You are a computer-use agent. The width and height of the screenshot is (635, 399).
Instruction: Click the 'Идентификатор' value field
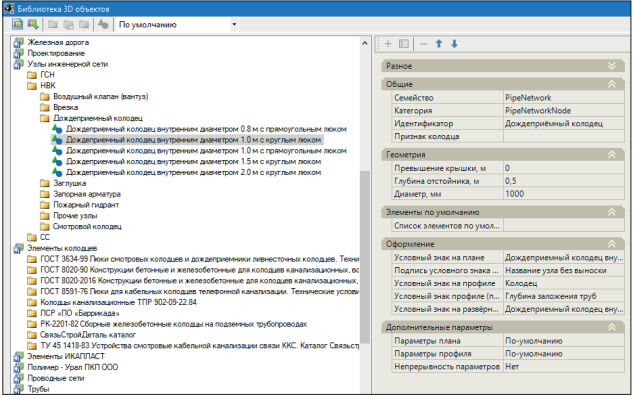[x=563, y=124]
